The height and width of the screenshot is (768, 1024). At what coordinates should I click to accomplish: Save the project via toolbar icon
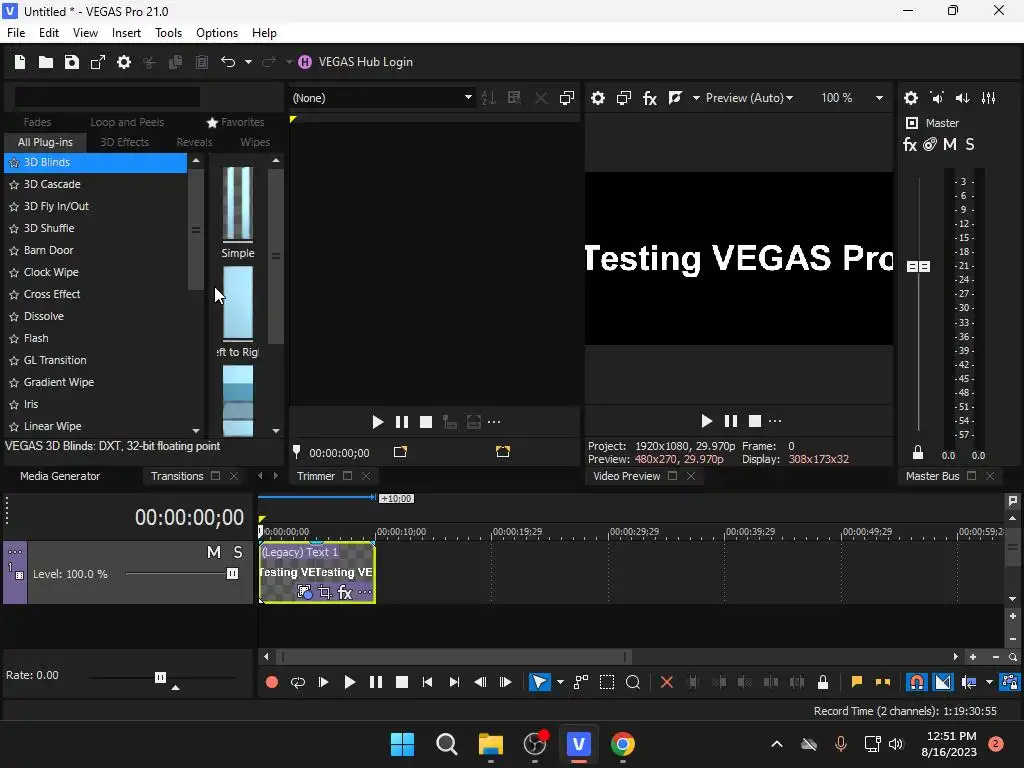(x=72, y=62)
